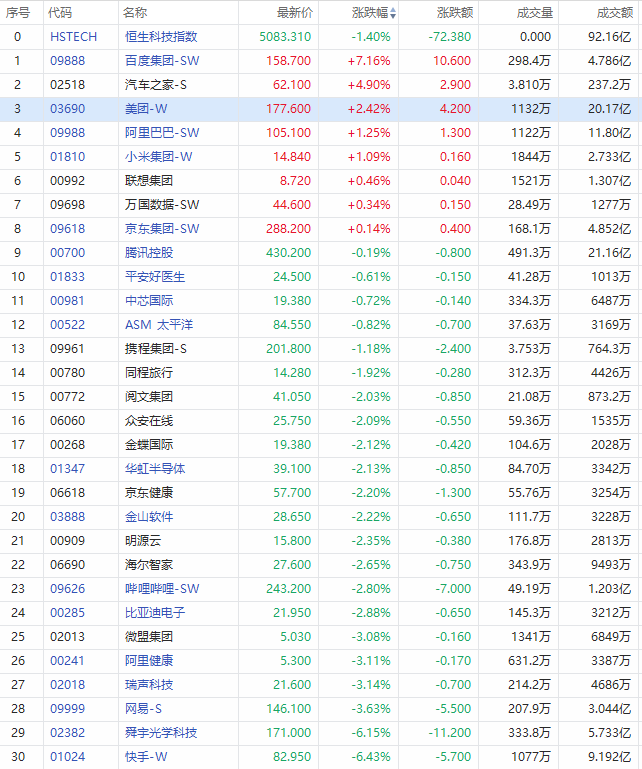Open 阿里巴巴-SW stock link
The image size is (642, 769).
click(x=162, y=133)
